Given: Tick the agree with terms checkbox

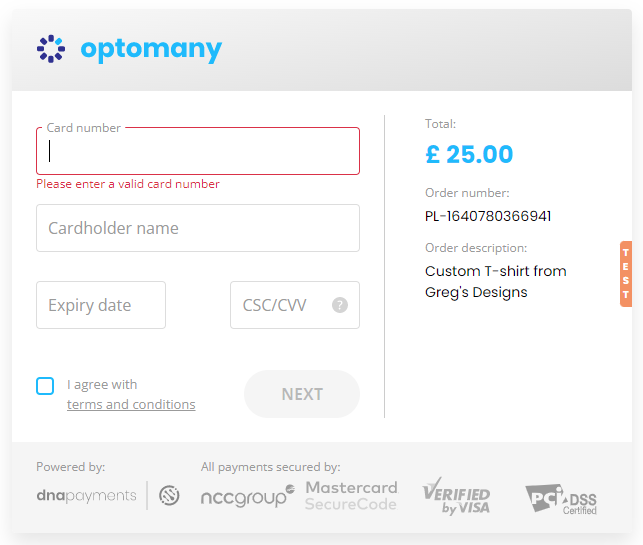Looking at the screenshot, I should coord(45,386).
